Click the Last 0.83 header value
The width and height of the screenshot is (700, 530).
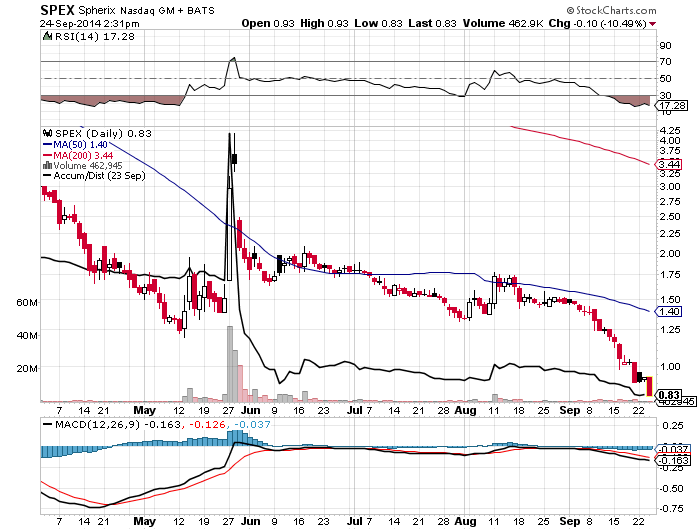[x=433, y=23]
